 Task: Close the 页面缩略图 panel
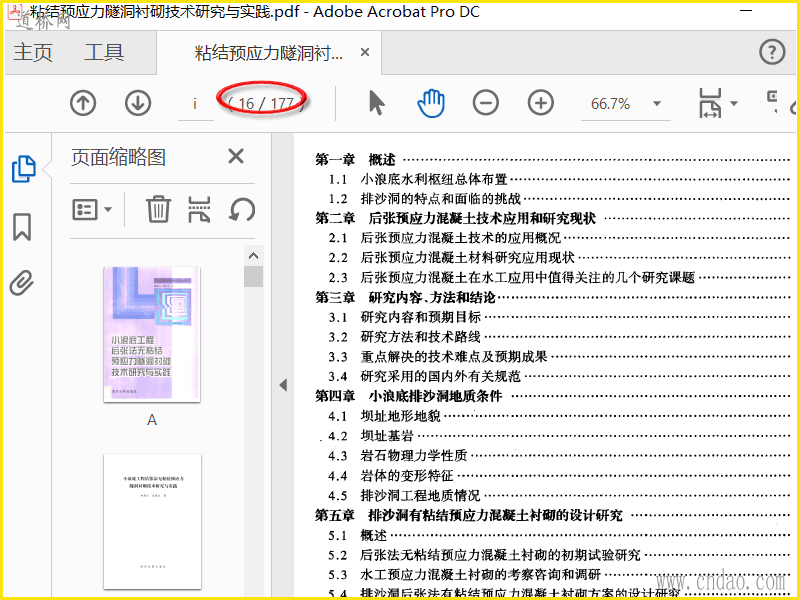(x=236, y=156)
